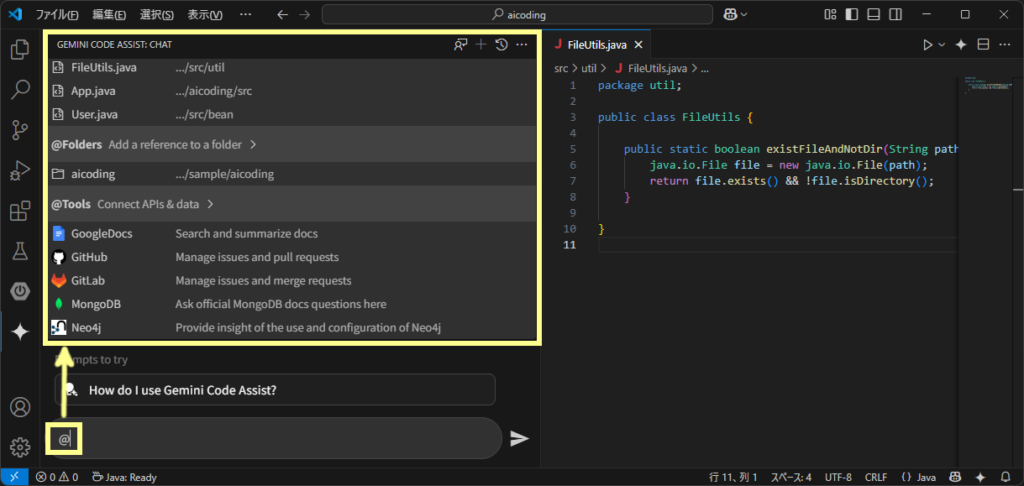
Task: Click src in the breadcrumb
Action: [561, 67]
